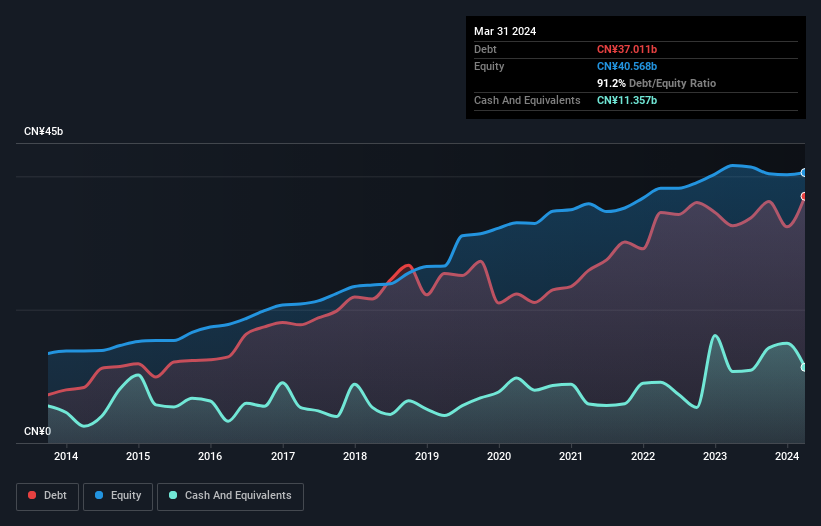The height and width of the screenshot is (526, 821).
Task: Click the 2020 x-axis label
Action: tap(499, 456)
